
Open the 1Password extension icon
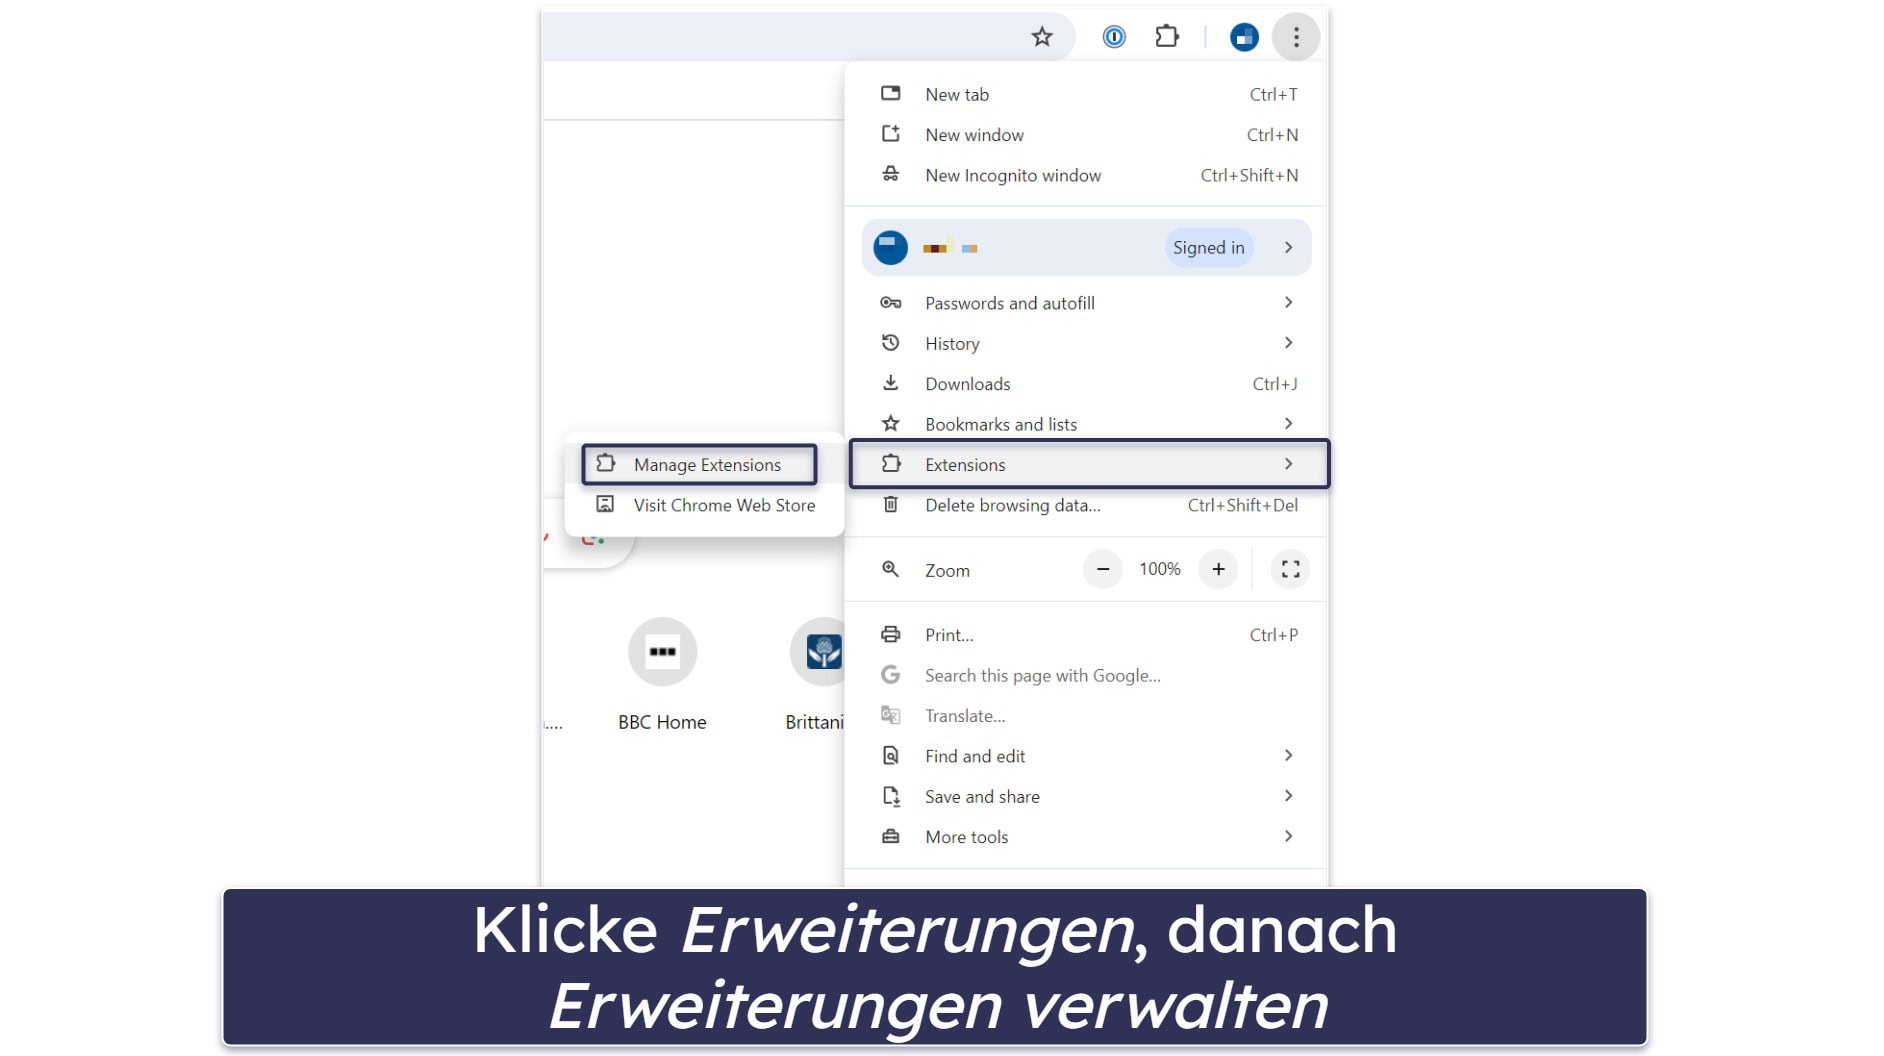coord(1114,37)
